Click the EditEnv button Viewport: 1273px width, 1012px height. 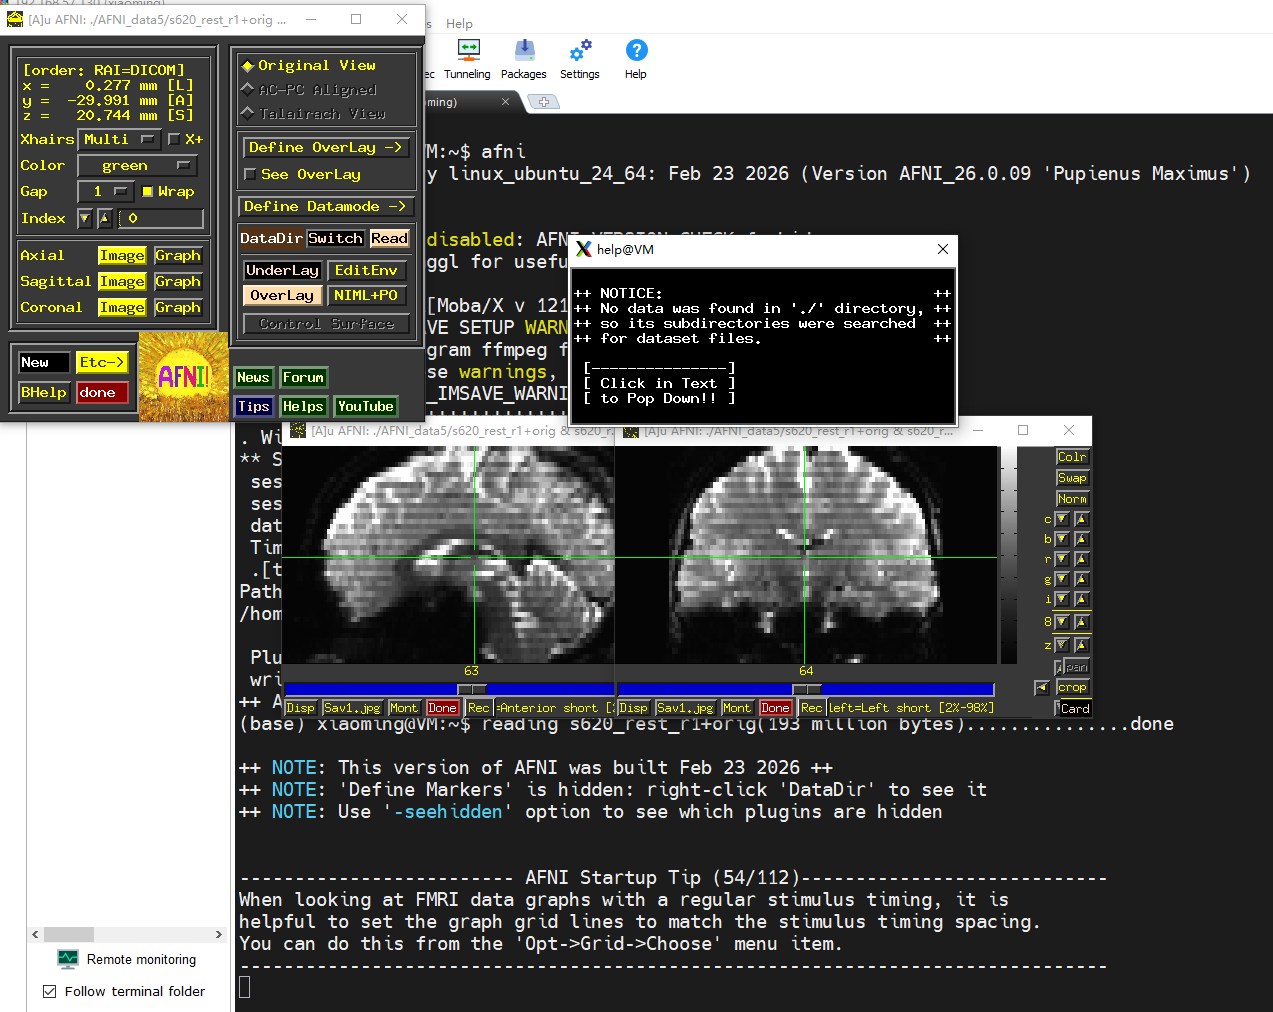(x=366, y=270)
